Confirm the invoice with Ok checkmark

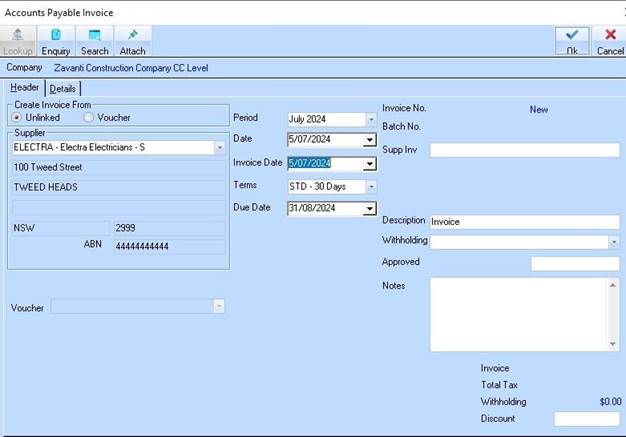[x=572, y=40]
